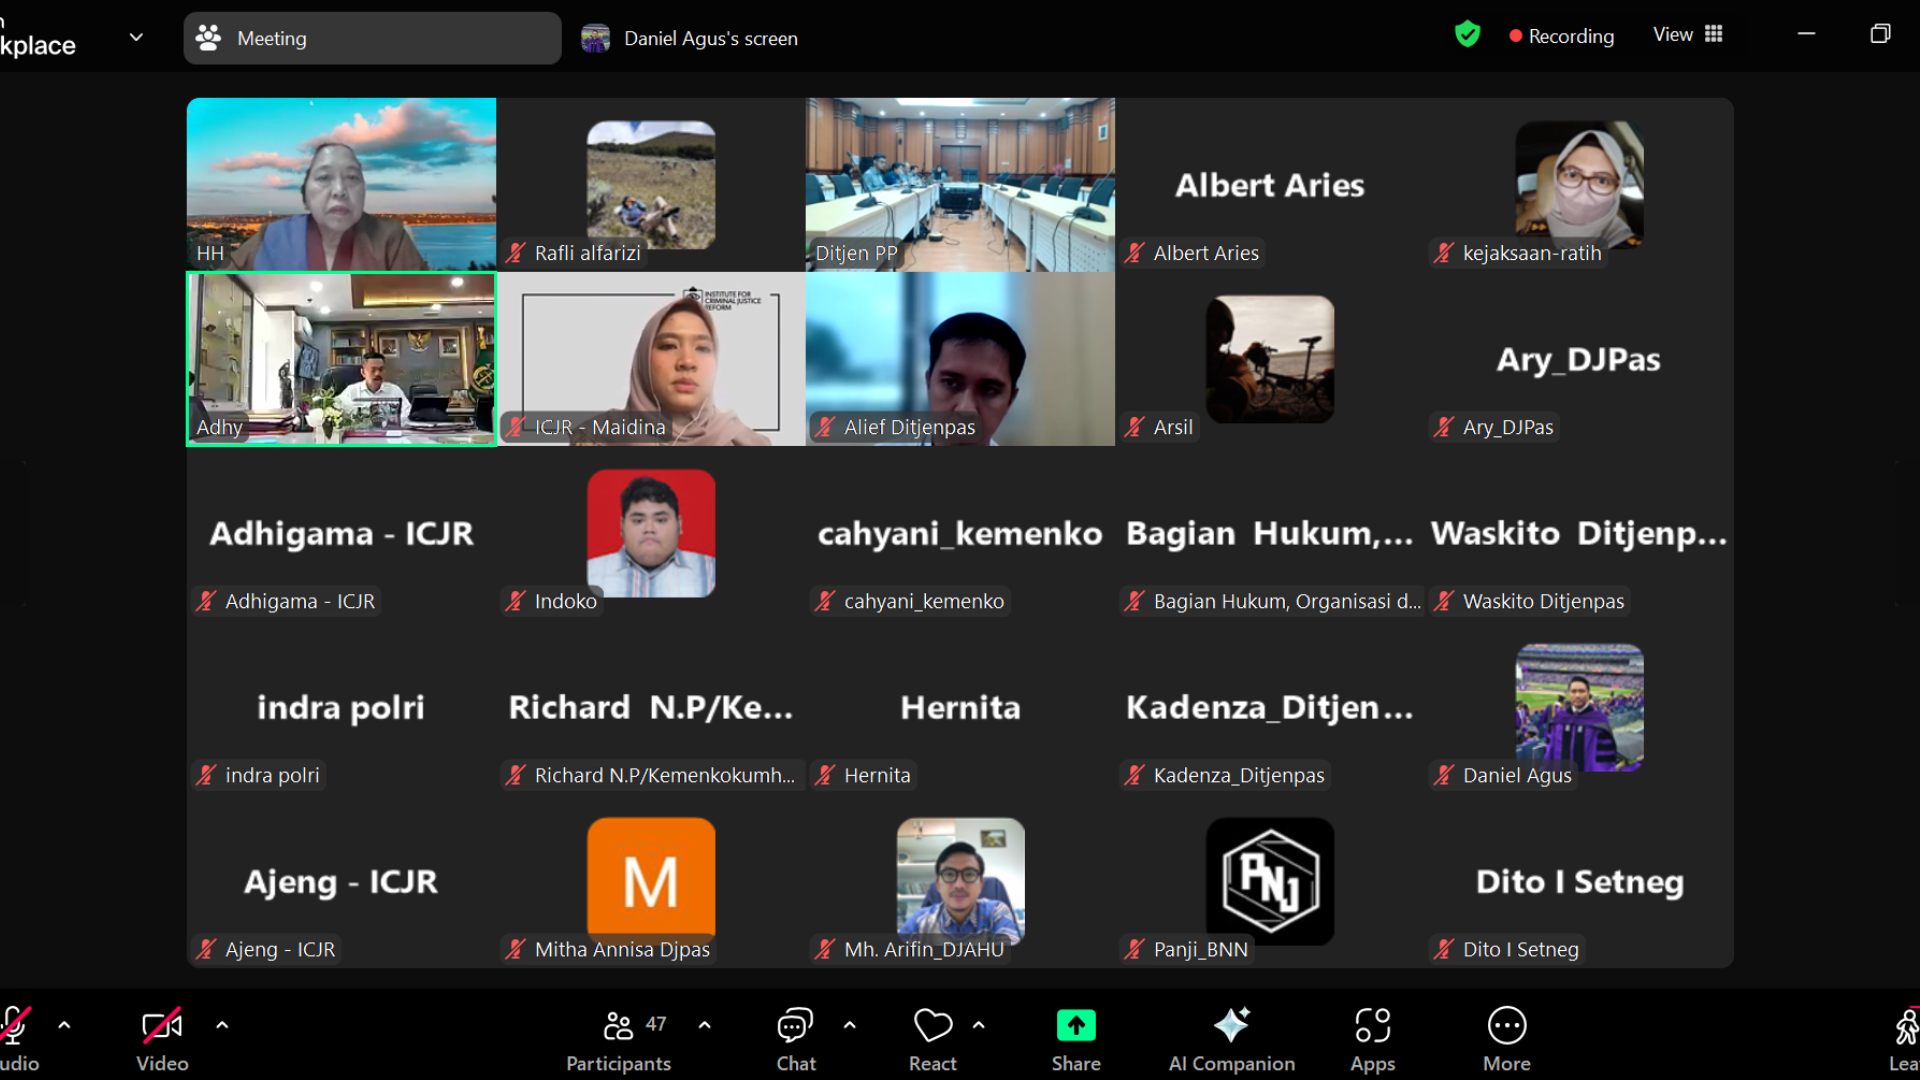Open the More options menu
Image resolution: width=1920 pixels, height=1080 pixels.
click(1507, 1040)
